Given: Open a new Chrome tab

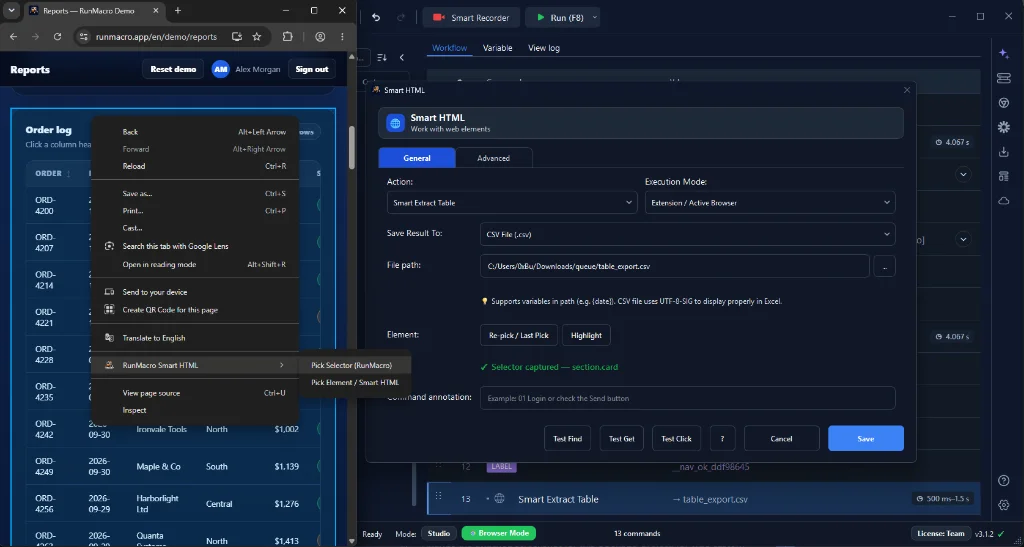Looking at the screenshot, I should point(178,10).
